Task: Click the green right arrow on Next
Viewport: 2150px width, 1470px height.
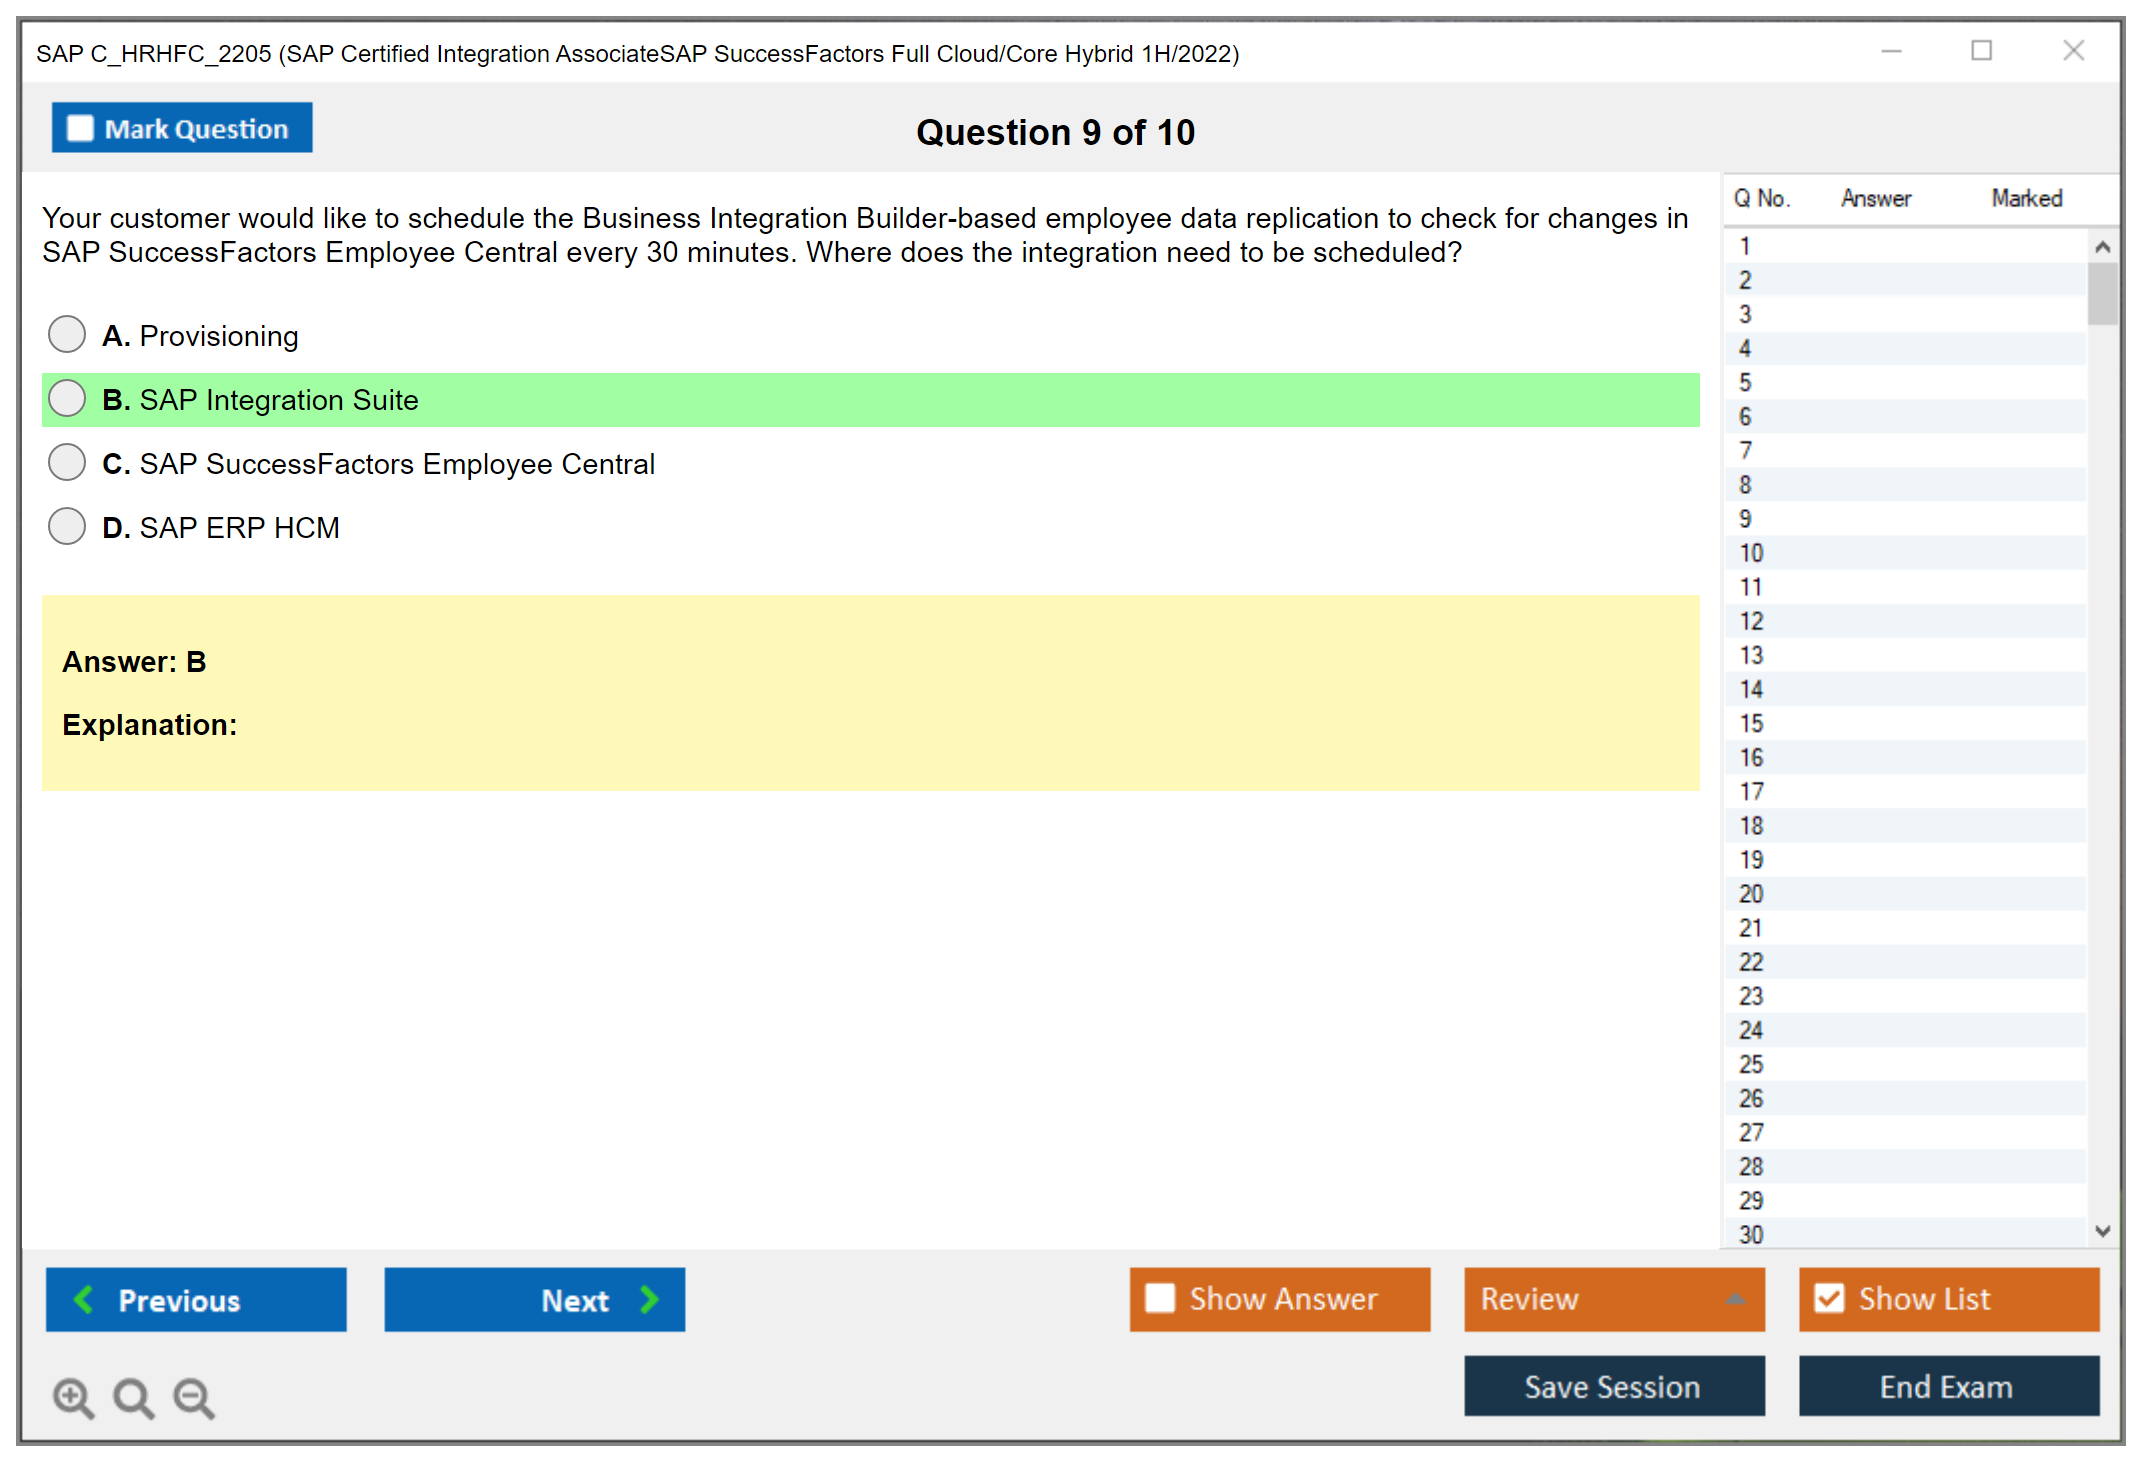Action: point(649,1299)
